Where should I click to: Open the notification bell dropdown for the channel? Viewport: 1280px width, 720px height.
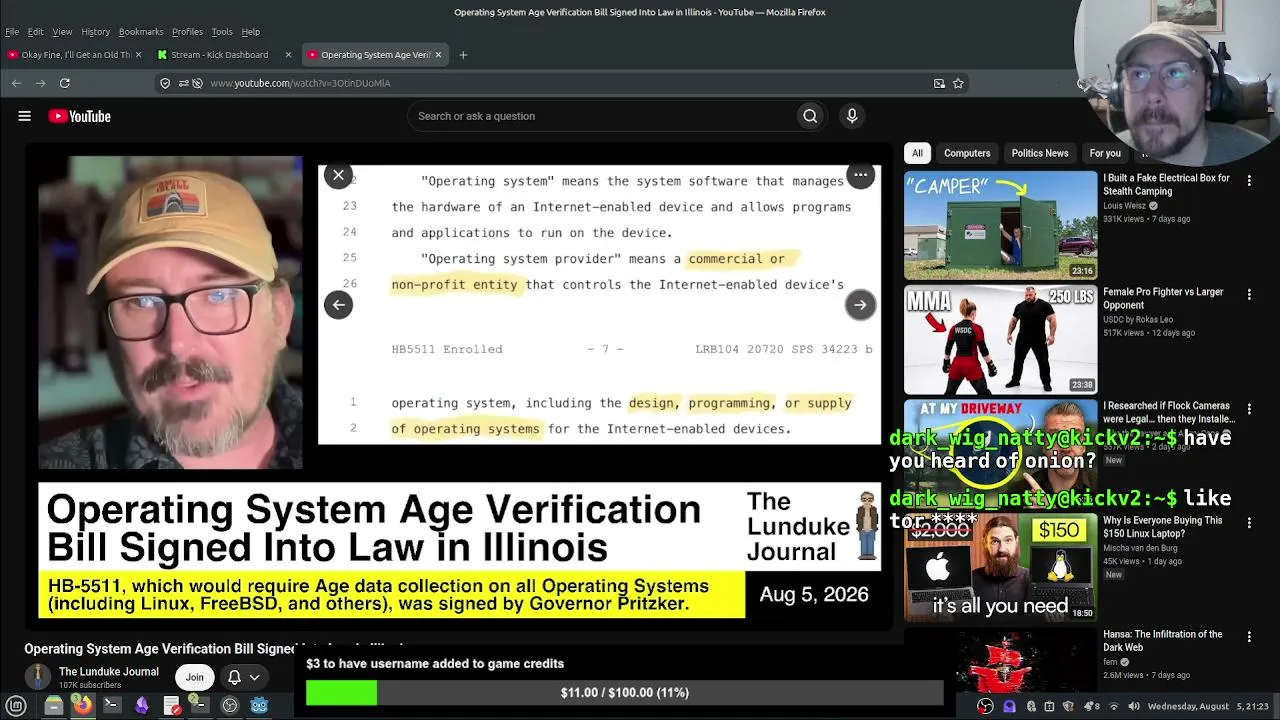coord(243,677)
